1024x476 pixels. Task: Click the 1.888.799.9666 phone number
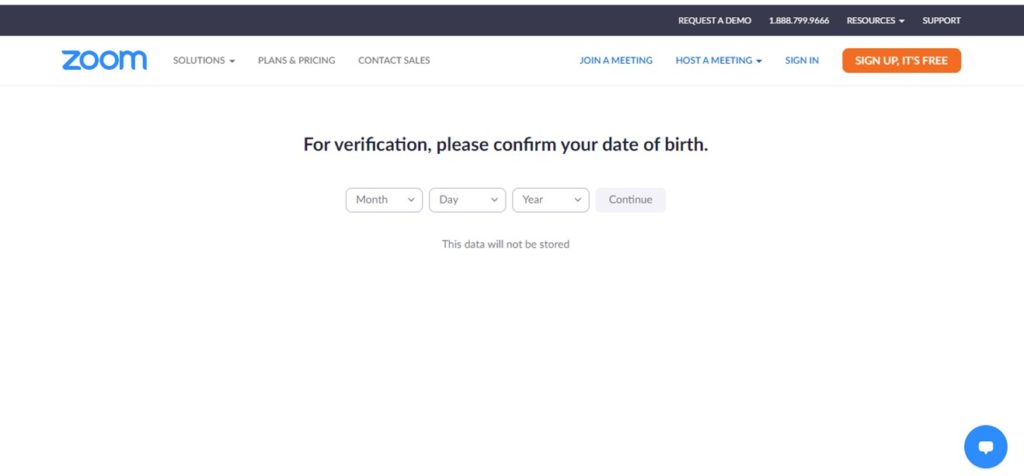point(799,20)
